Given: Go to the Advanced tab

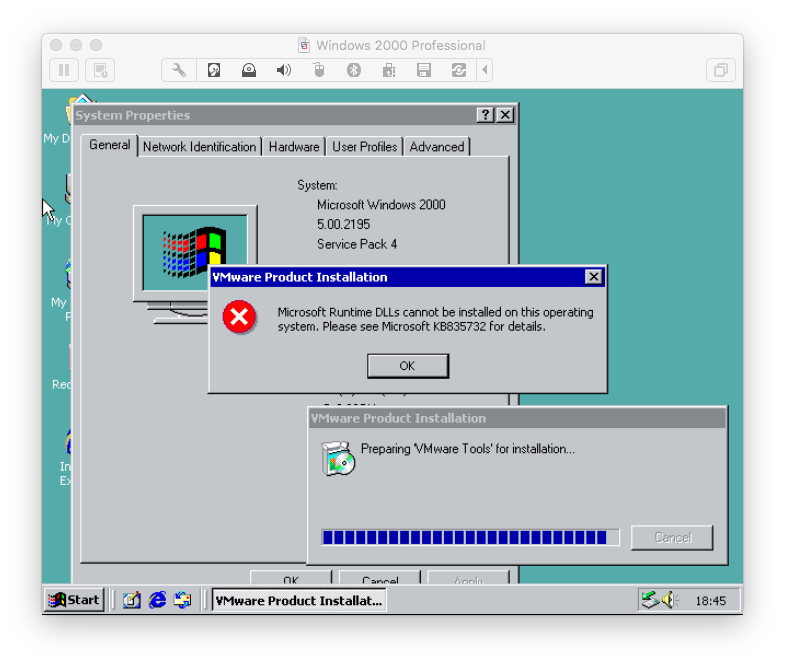Looking at the screenshot, I should 437,147.
